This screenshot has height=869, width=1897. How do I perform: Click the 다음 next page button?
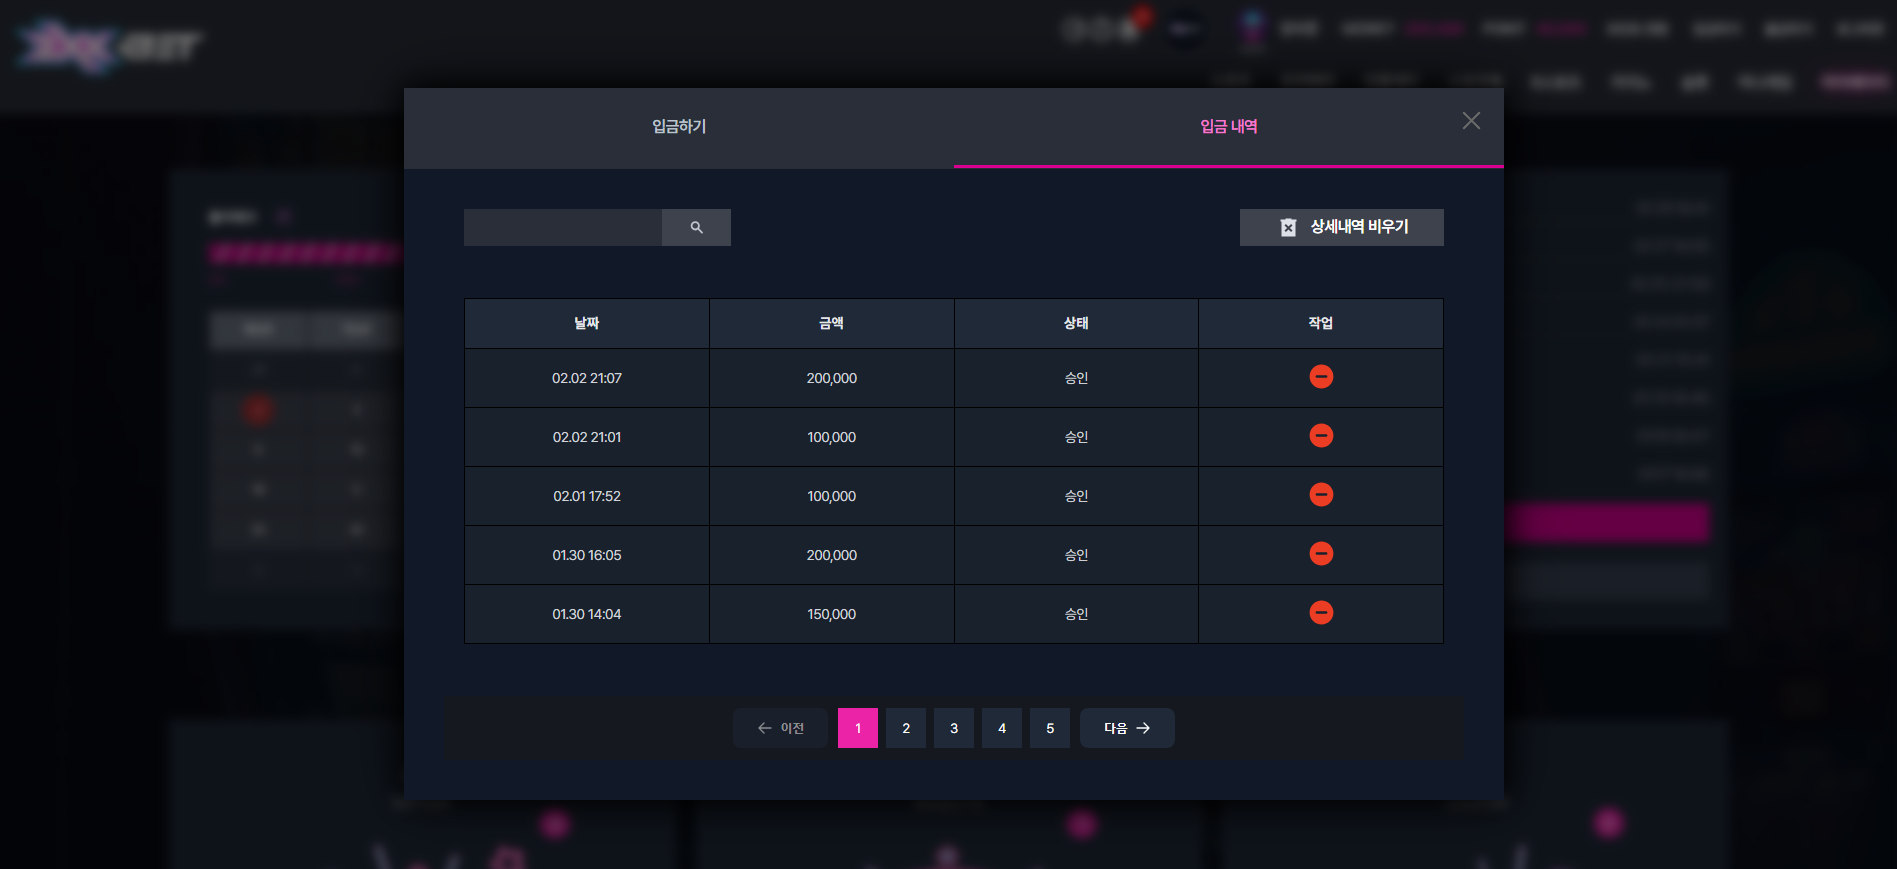point(1127,728)
